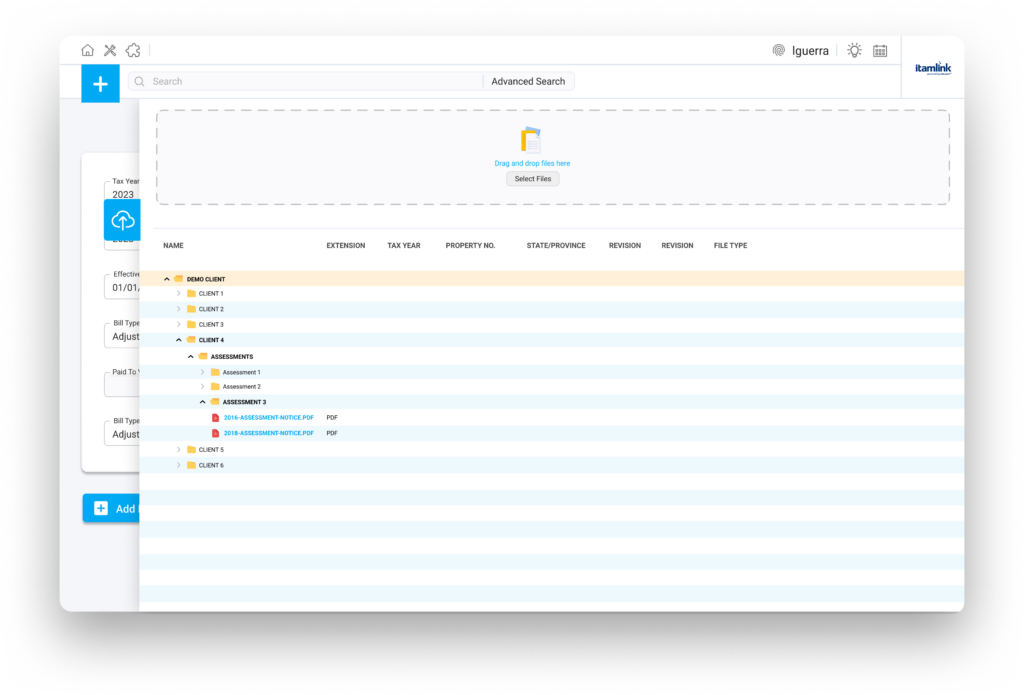The width and height of the screenshot is (1024, 695).
Task: Click the FILE TYPE column header
Action: [730, 246]
